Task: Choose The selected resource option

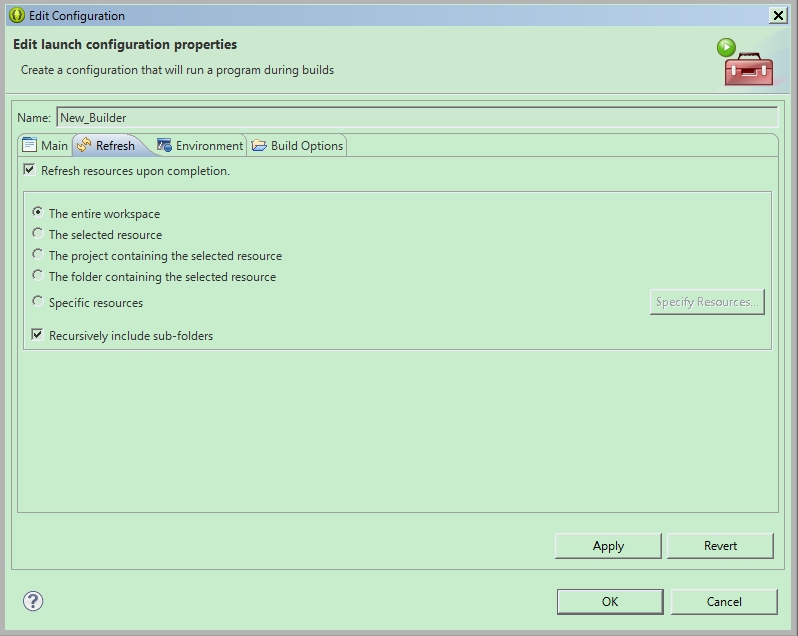Action: [38, 233]
